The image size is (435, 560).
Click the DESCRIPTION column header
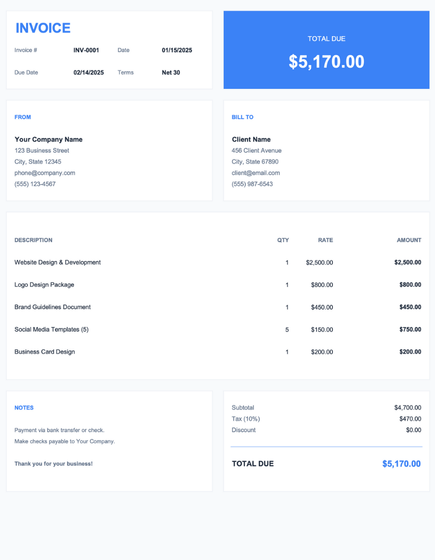click(33, 240)
